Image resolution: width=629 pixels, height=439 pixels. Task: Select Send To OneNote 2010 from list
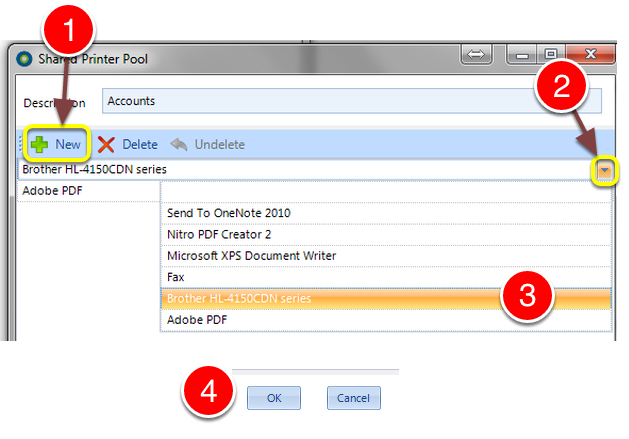tap(386, 213)
